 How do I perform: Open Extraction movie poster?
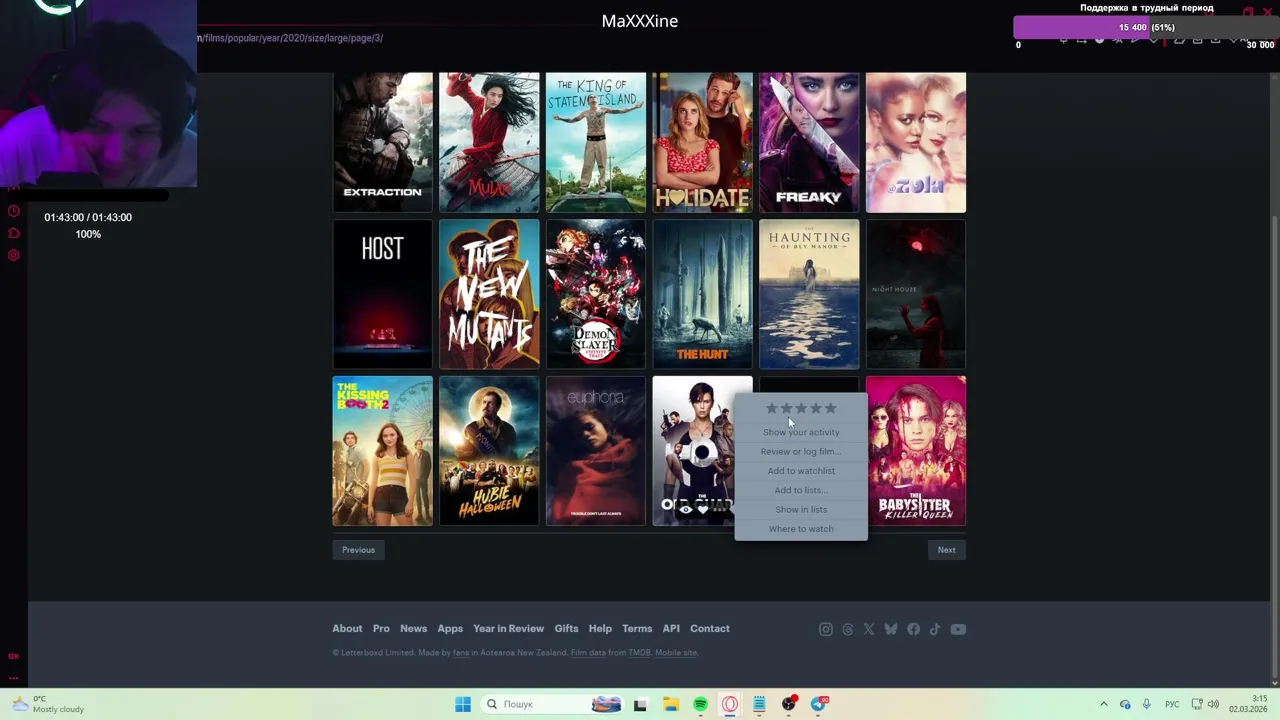[383, 142]
